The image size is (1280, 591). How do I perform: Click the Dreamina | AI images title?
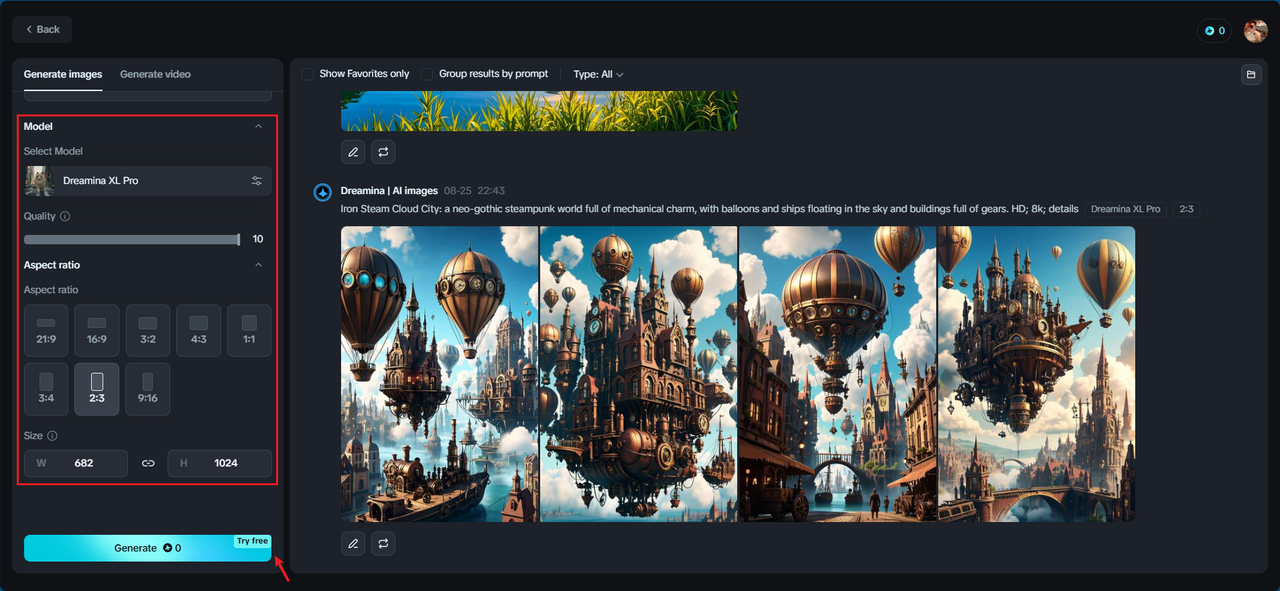click(389, 190)
